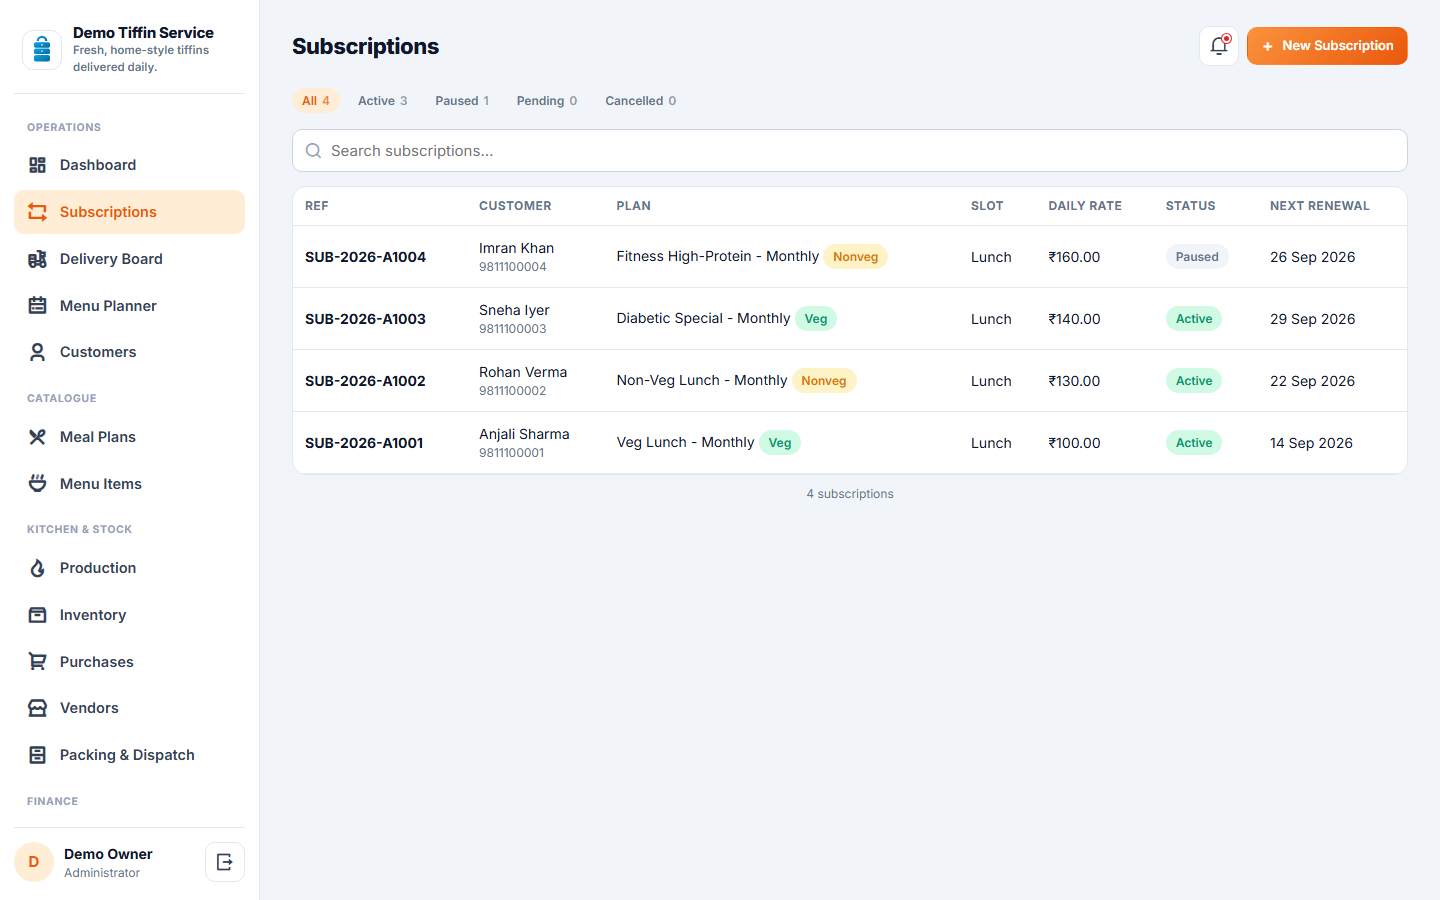Click the ₹130.00 daily rate
Screen dimensions: 1440x900
[1075, 381]
